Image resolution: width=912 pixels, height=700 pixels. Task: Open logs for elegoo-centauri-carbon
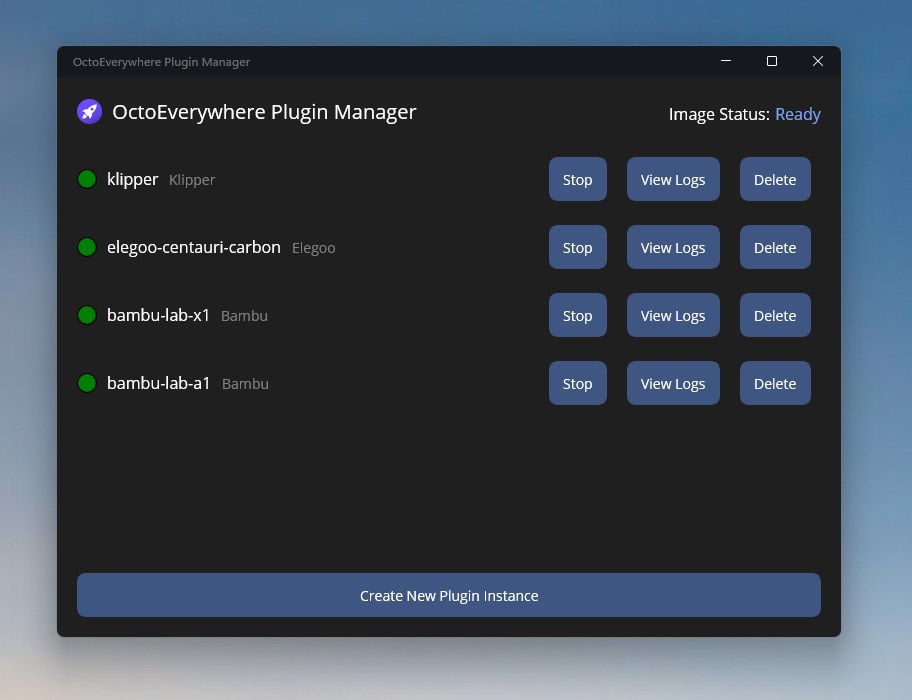[673, 248]
